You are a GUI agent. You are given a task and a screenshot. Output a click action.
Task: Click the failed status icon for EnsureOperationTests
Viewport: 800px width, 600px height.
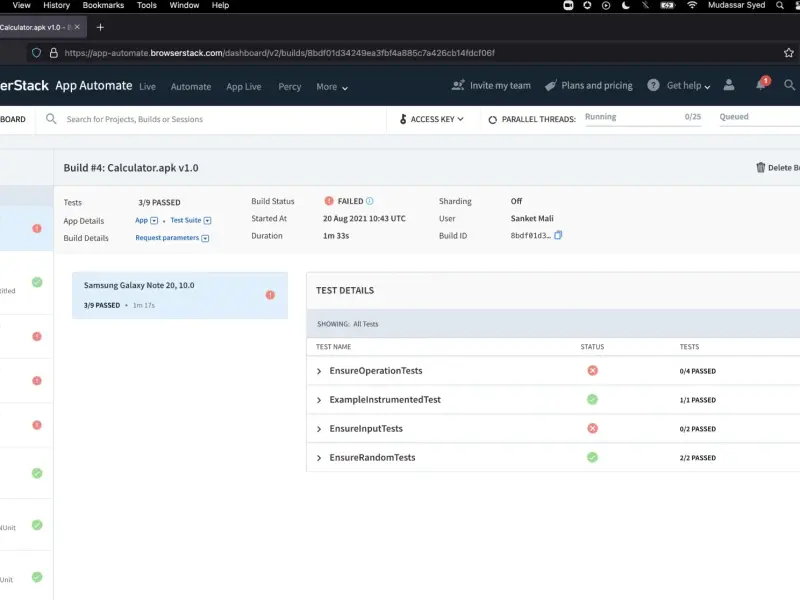[x=592, y=370]
